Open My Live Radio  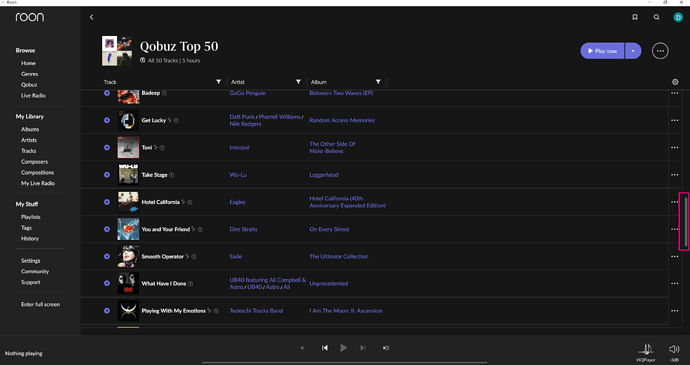click(x=38, y=183)
